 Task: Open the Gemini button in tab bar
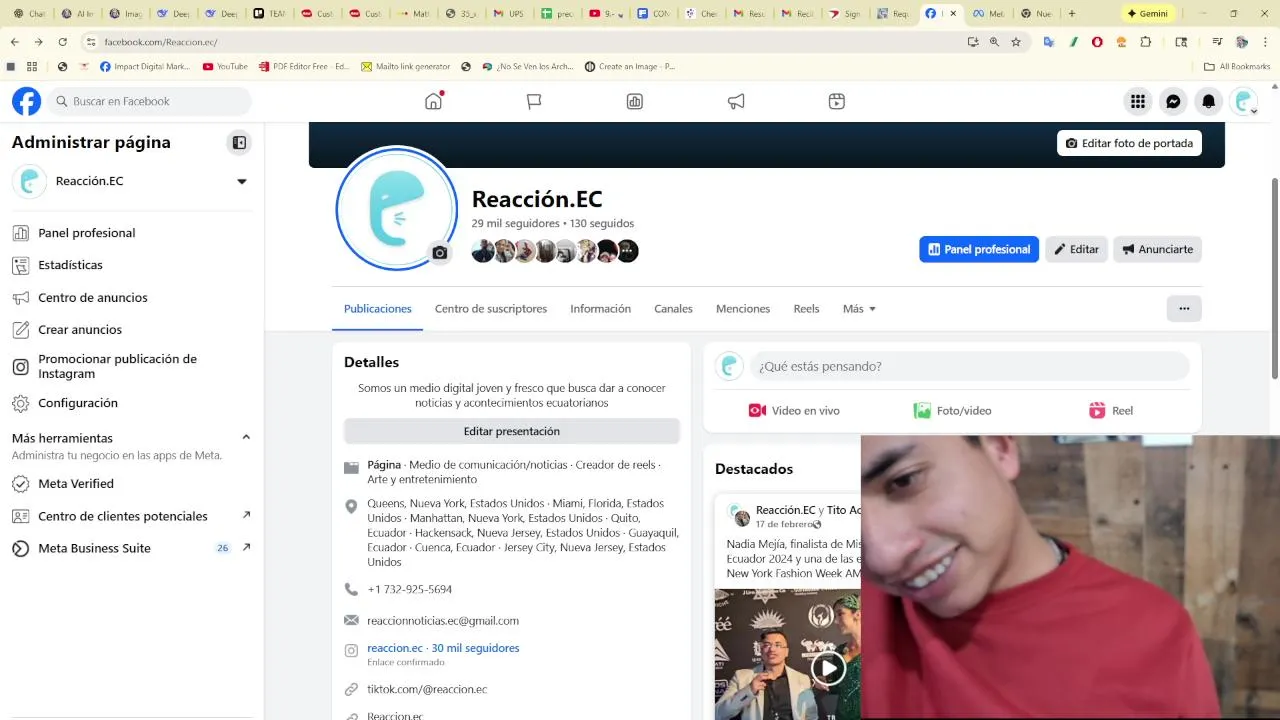point(1147,13)
